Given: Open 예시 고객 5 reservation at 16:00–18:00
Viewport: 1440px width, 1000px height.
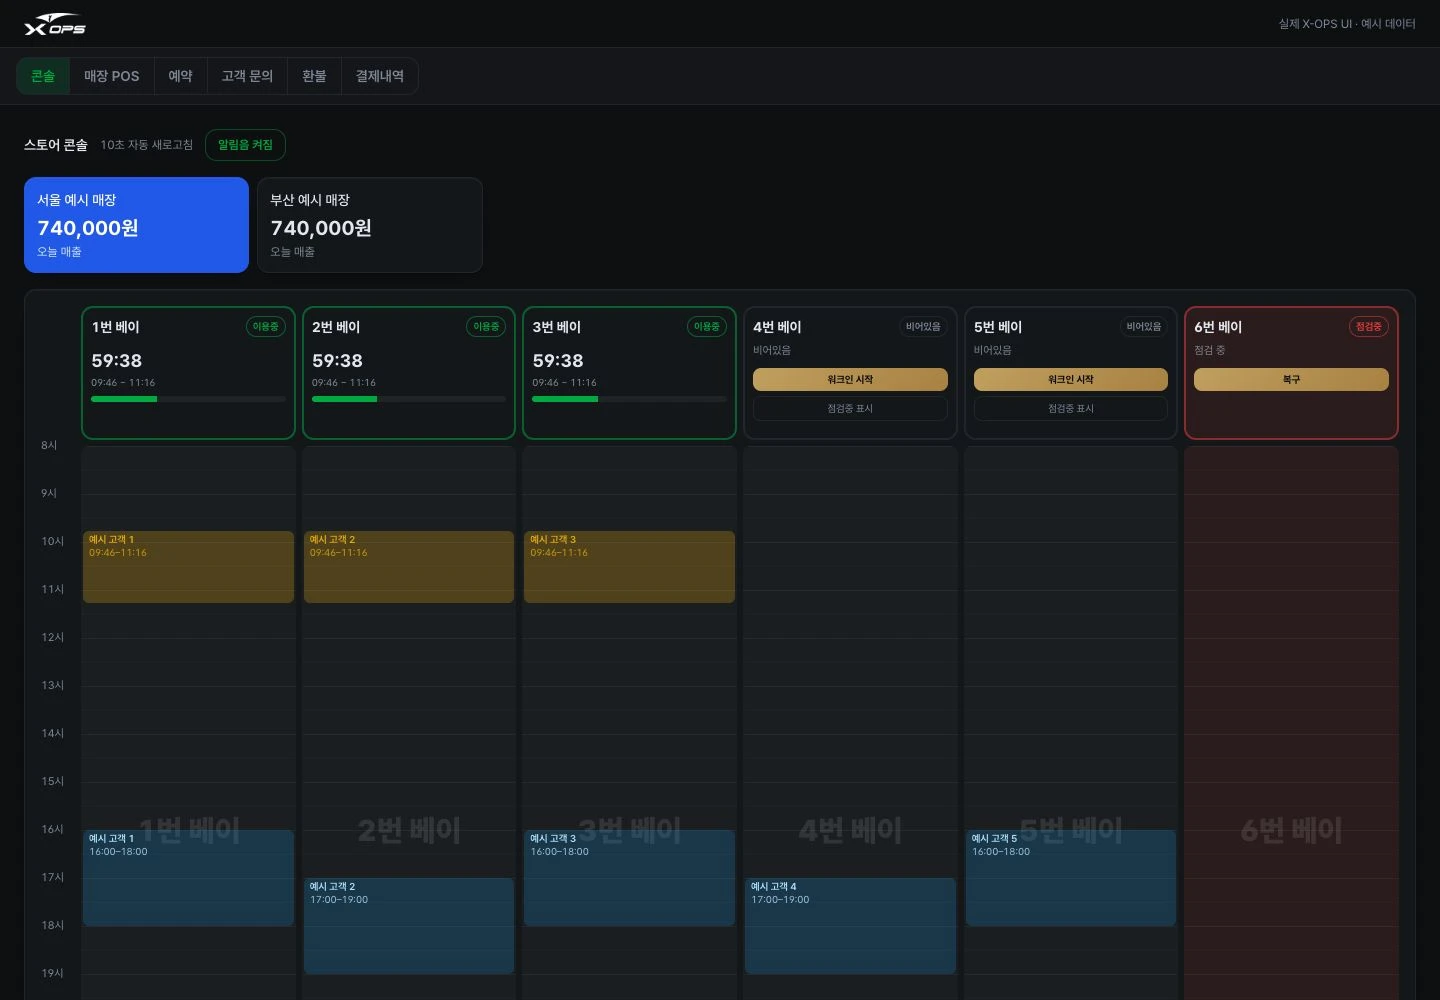Looking at the screenshot, I should [1071, 878].
